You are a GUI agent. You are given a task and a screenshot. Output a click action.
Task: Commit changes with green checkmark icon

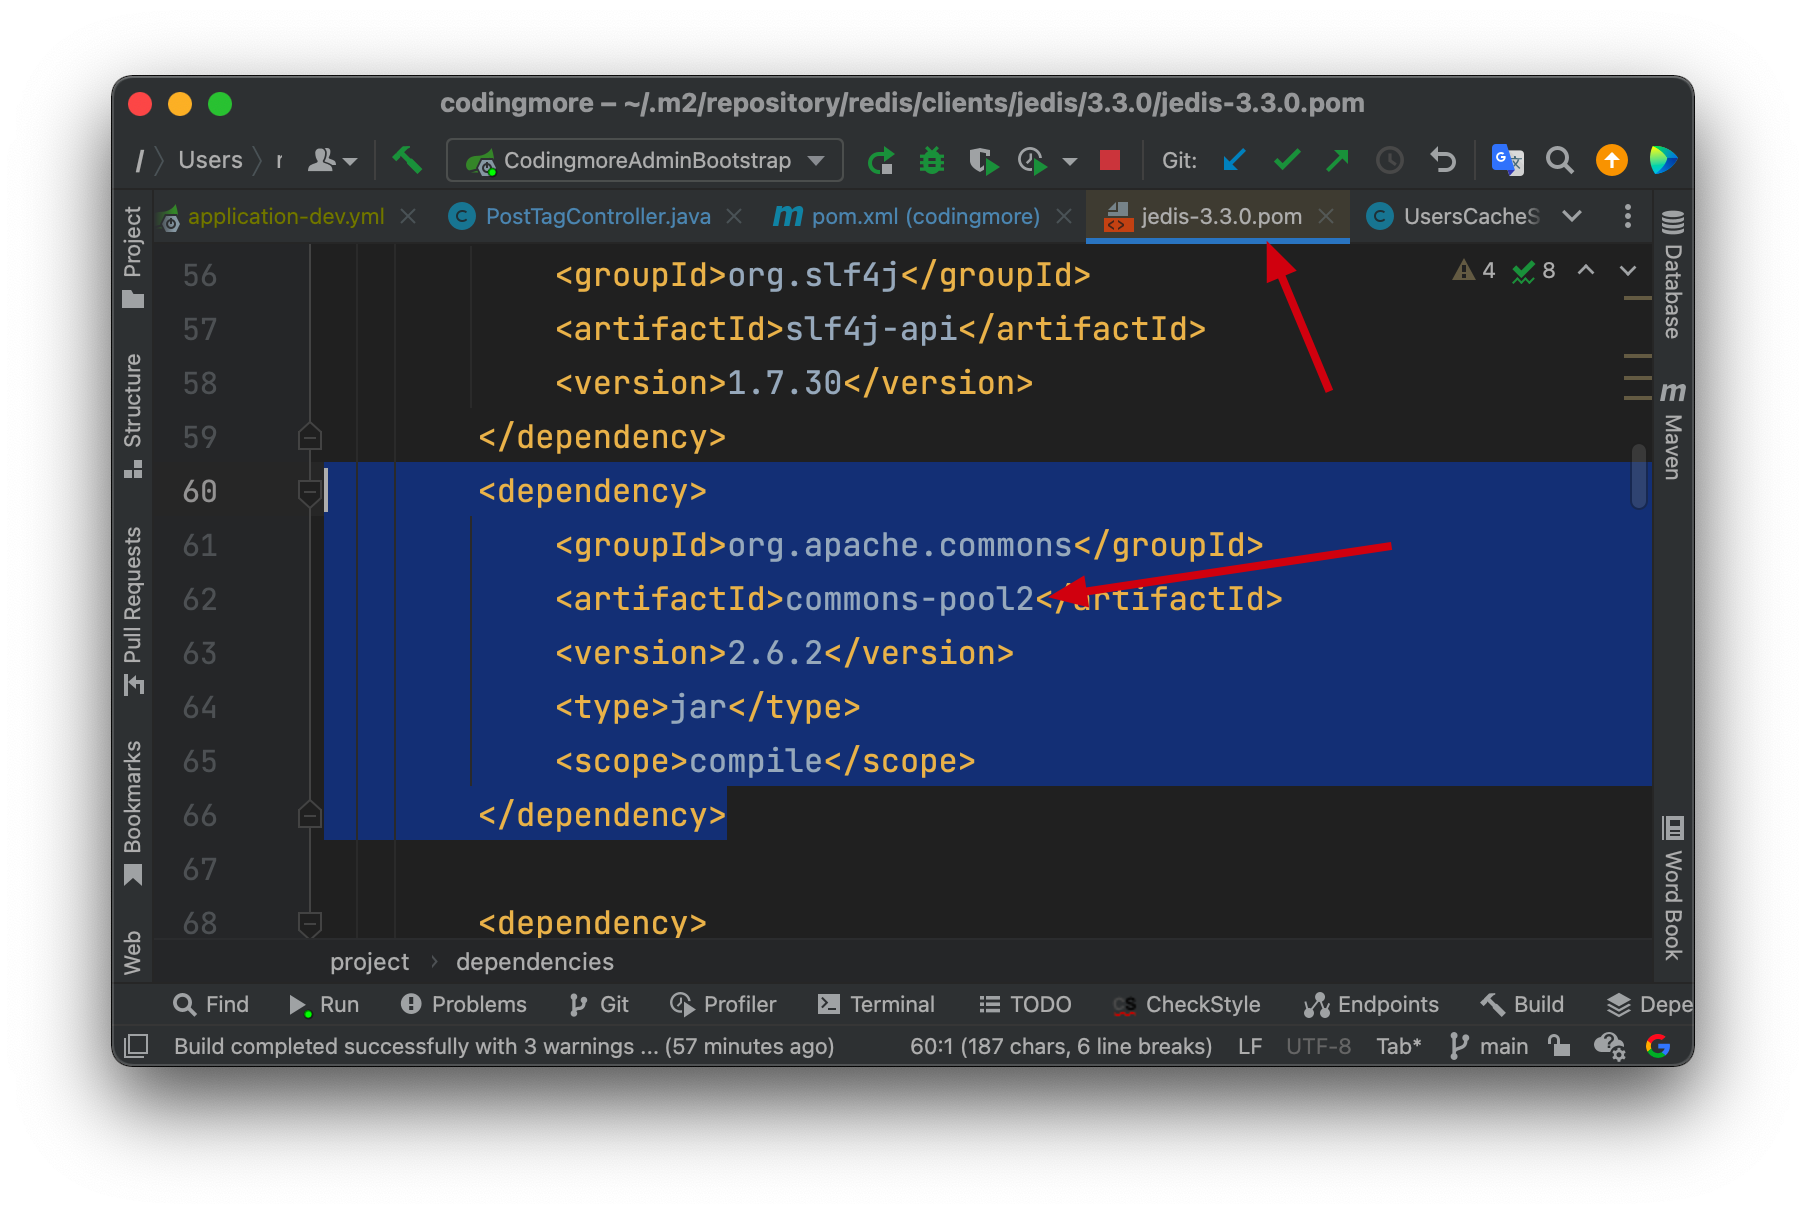click(1287, 160)
